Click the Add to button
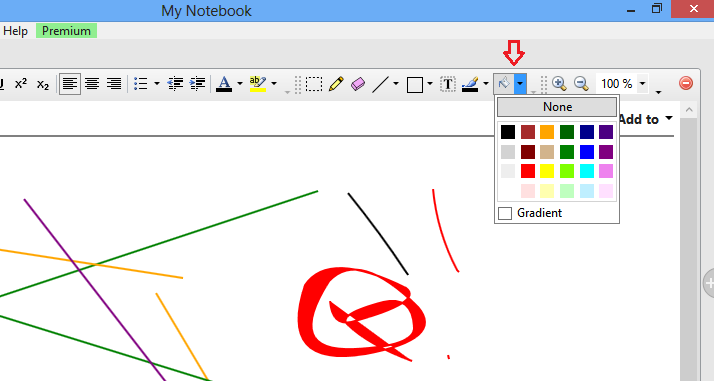 (x=645, y=119)
